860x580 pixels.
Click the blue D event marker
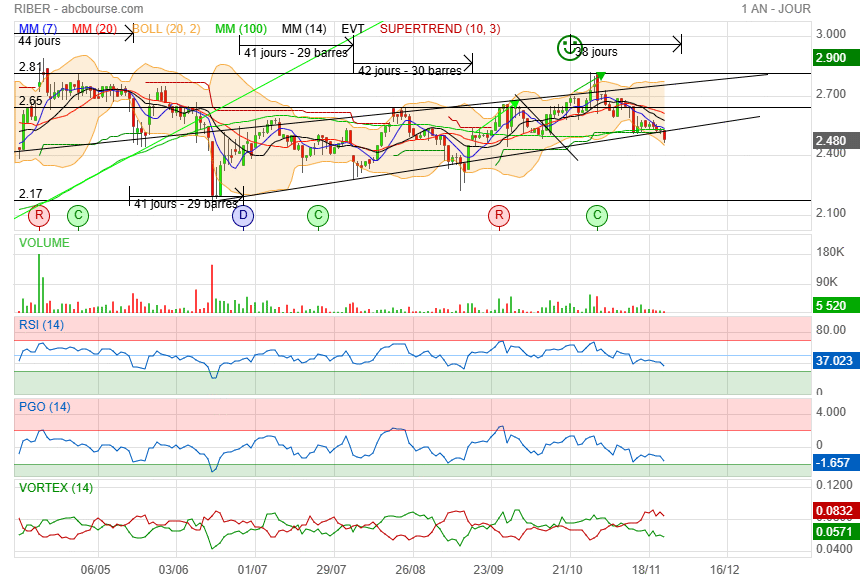[x=244, y=215]
